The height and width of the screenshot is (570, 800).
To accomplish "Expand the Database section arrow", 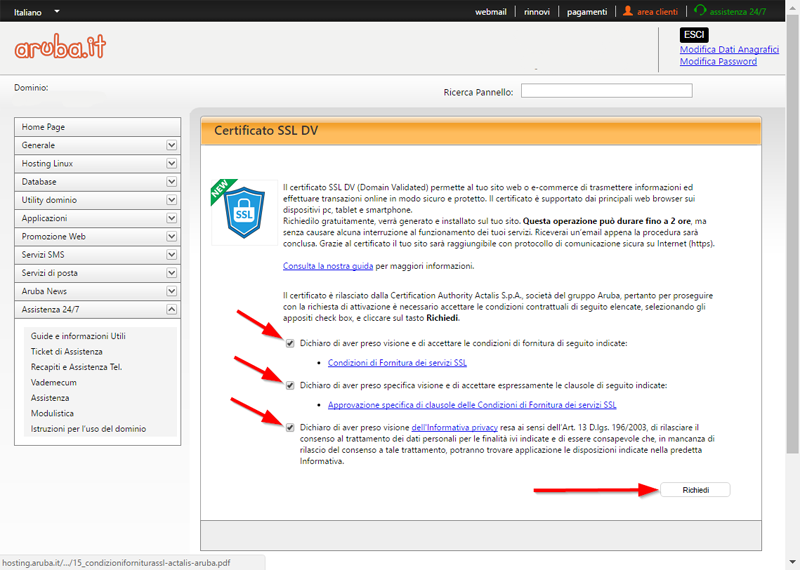I will tap(171, 182).
